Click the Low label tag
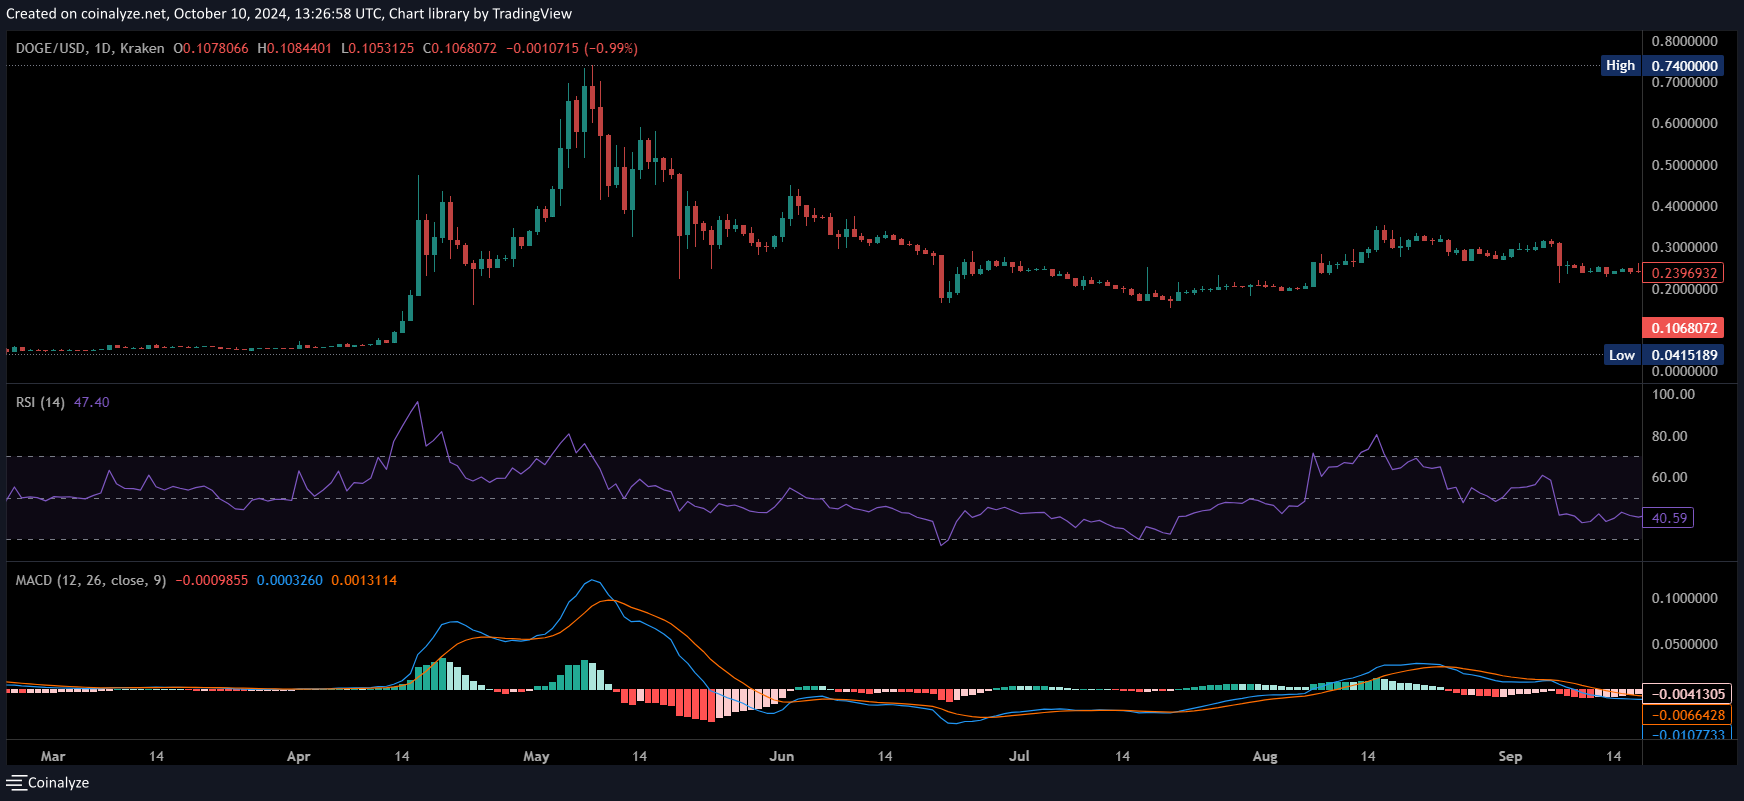This screenshot has height=801, width=1744. [x=1622, y=355]
